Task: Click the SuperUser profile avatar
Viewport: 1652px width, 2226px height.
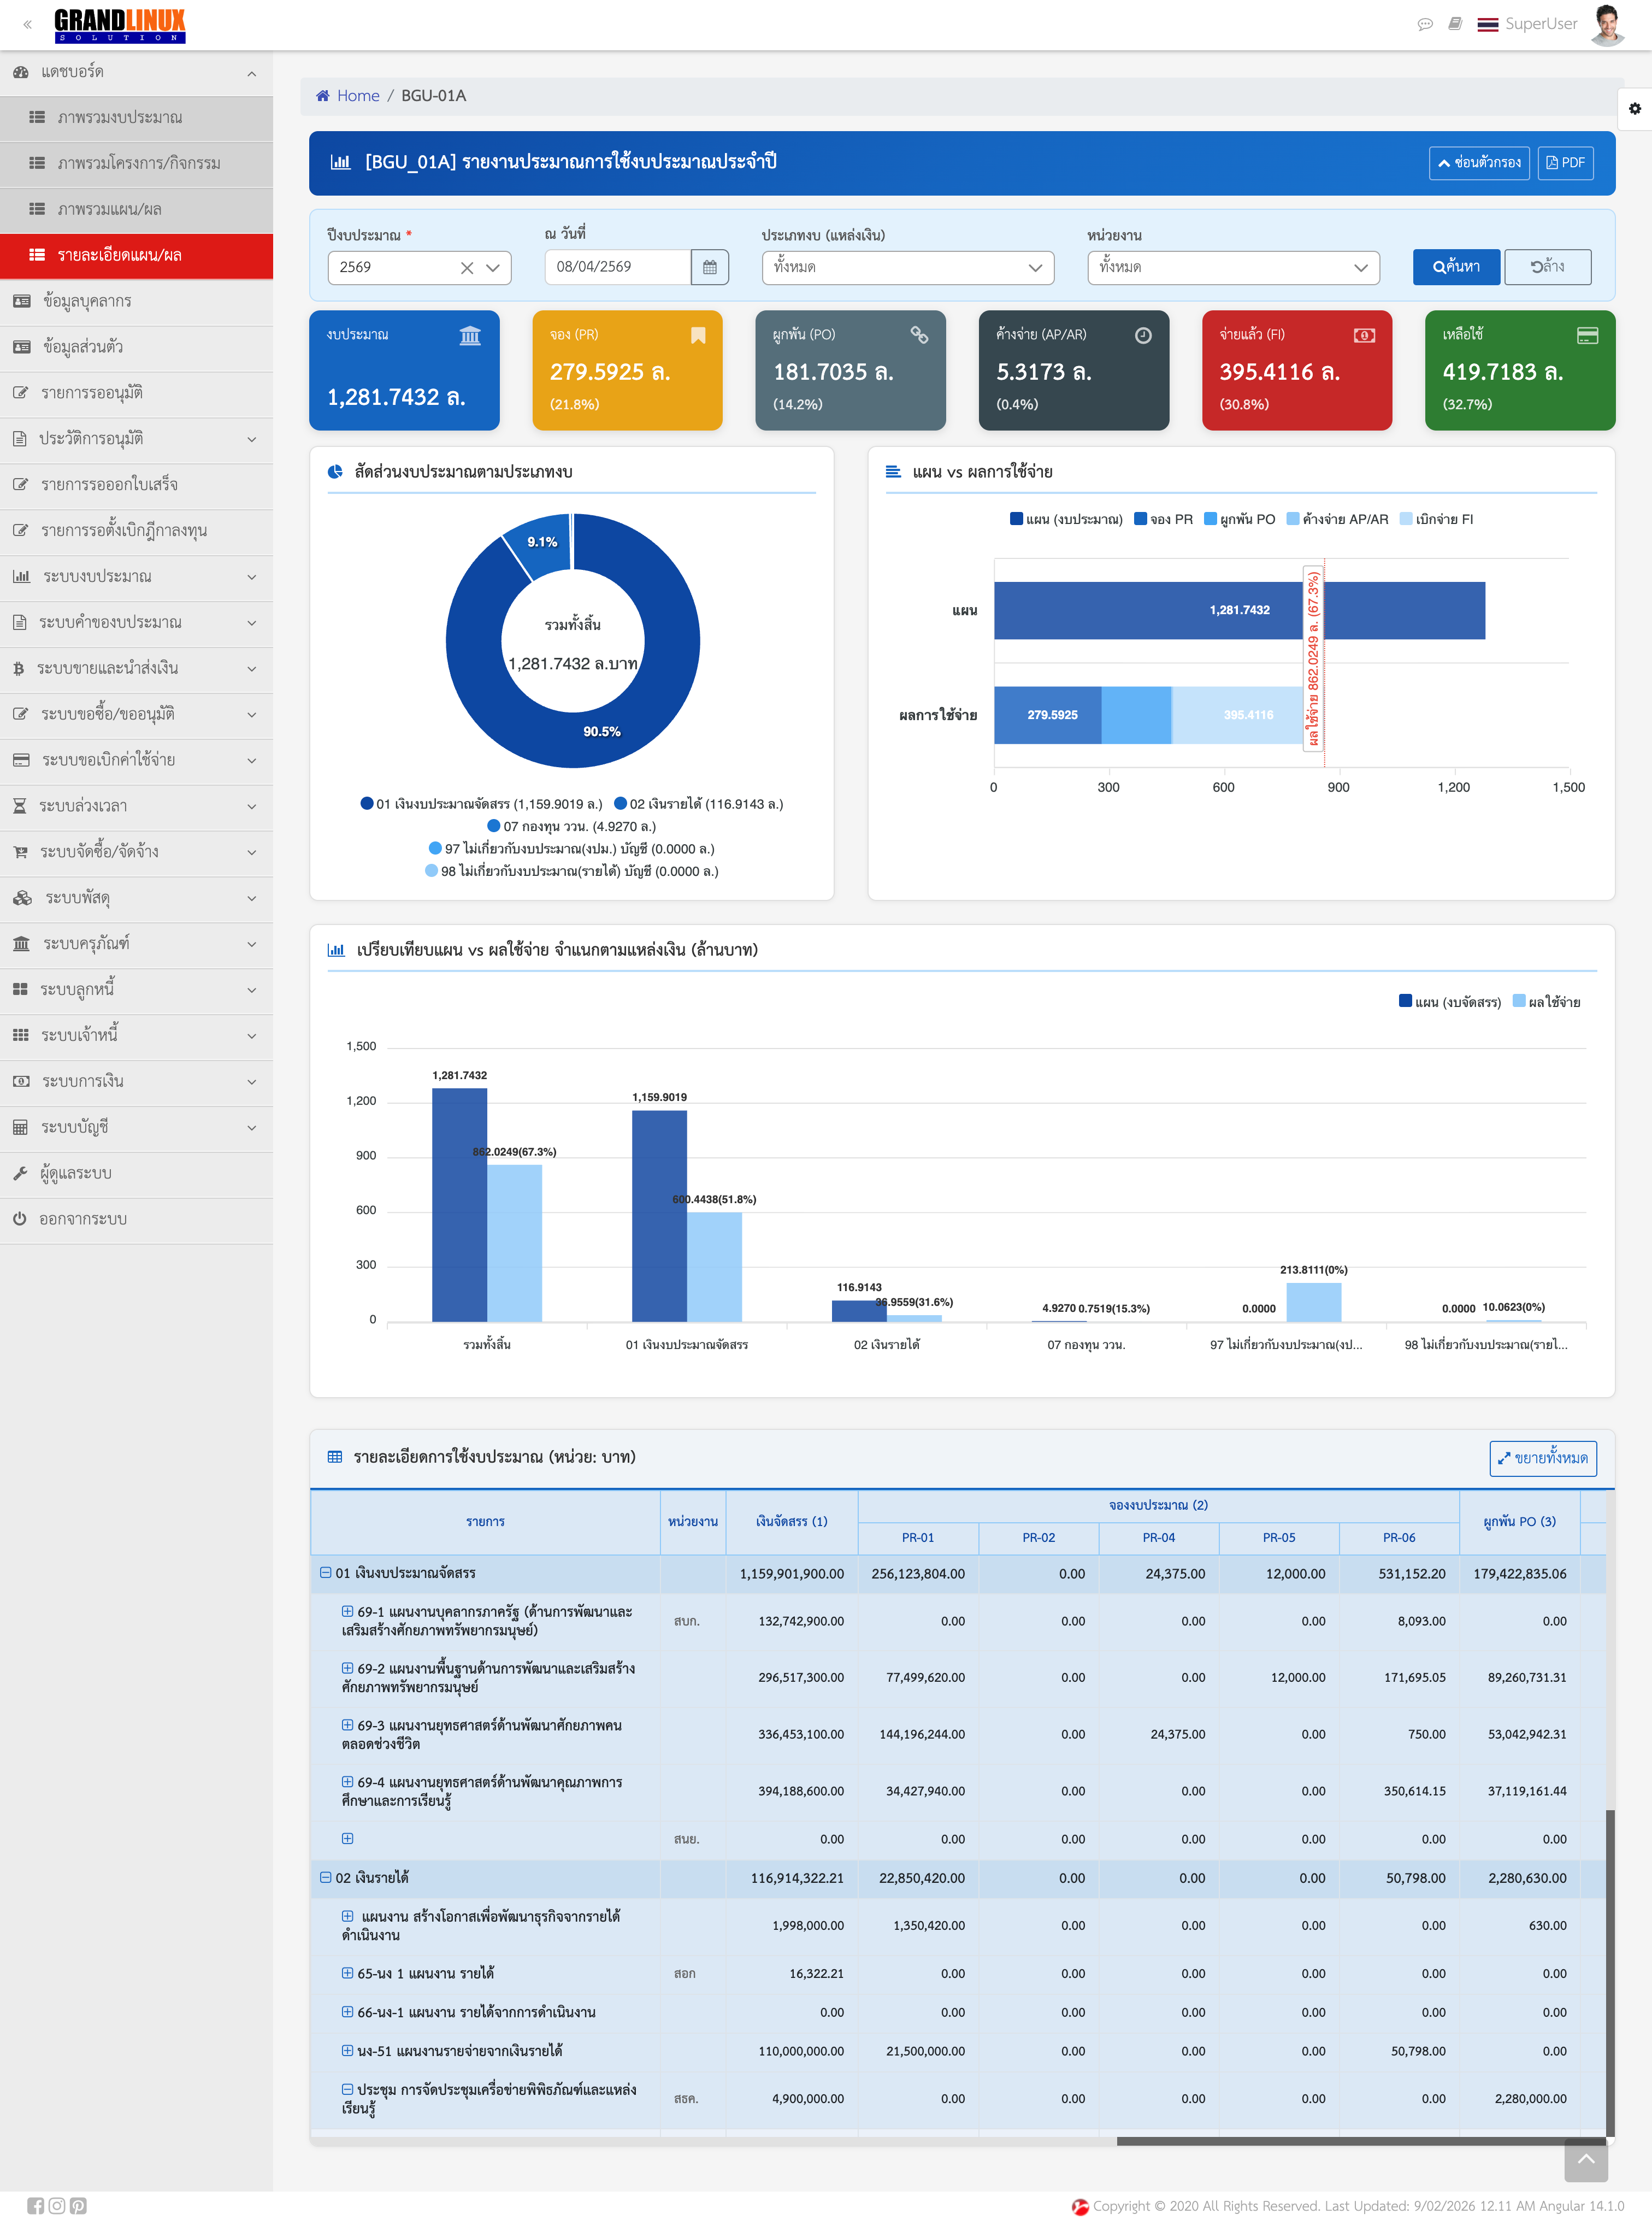Action: [x=1607, y=23]
